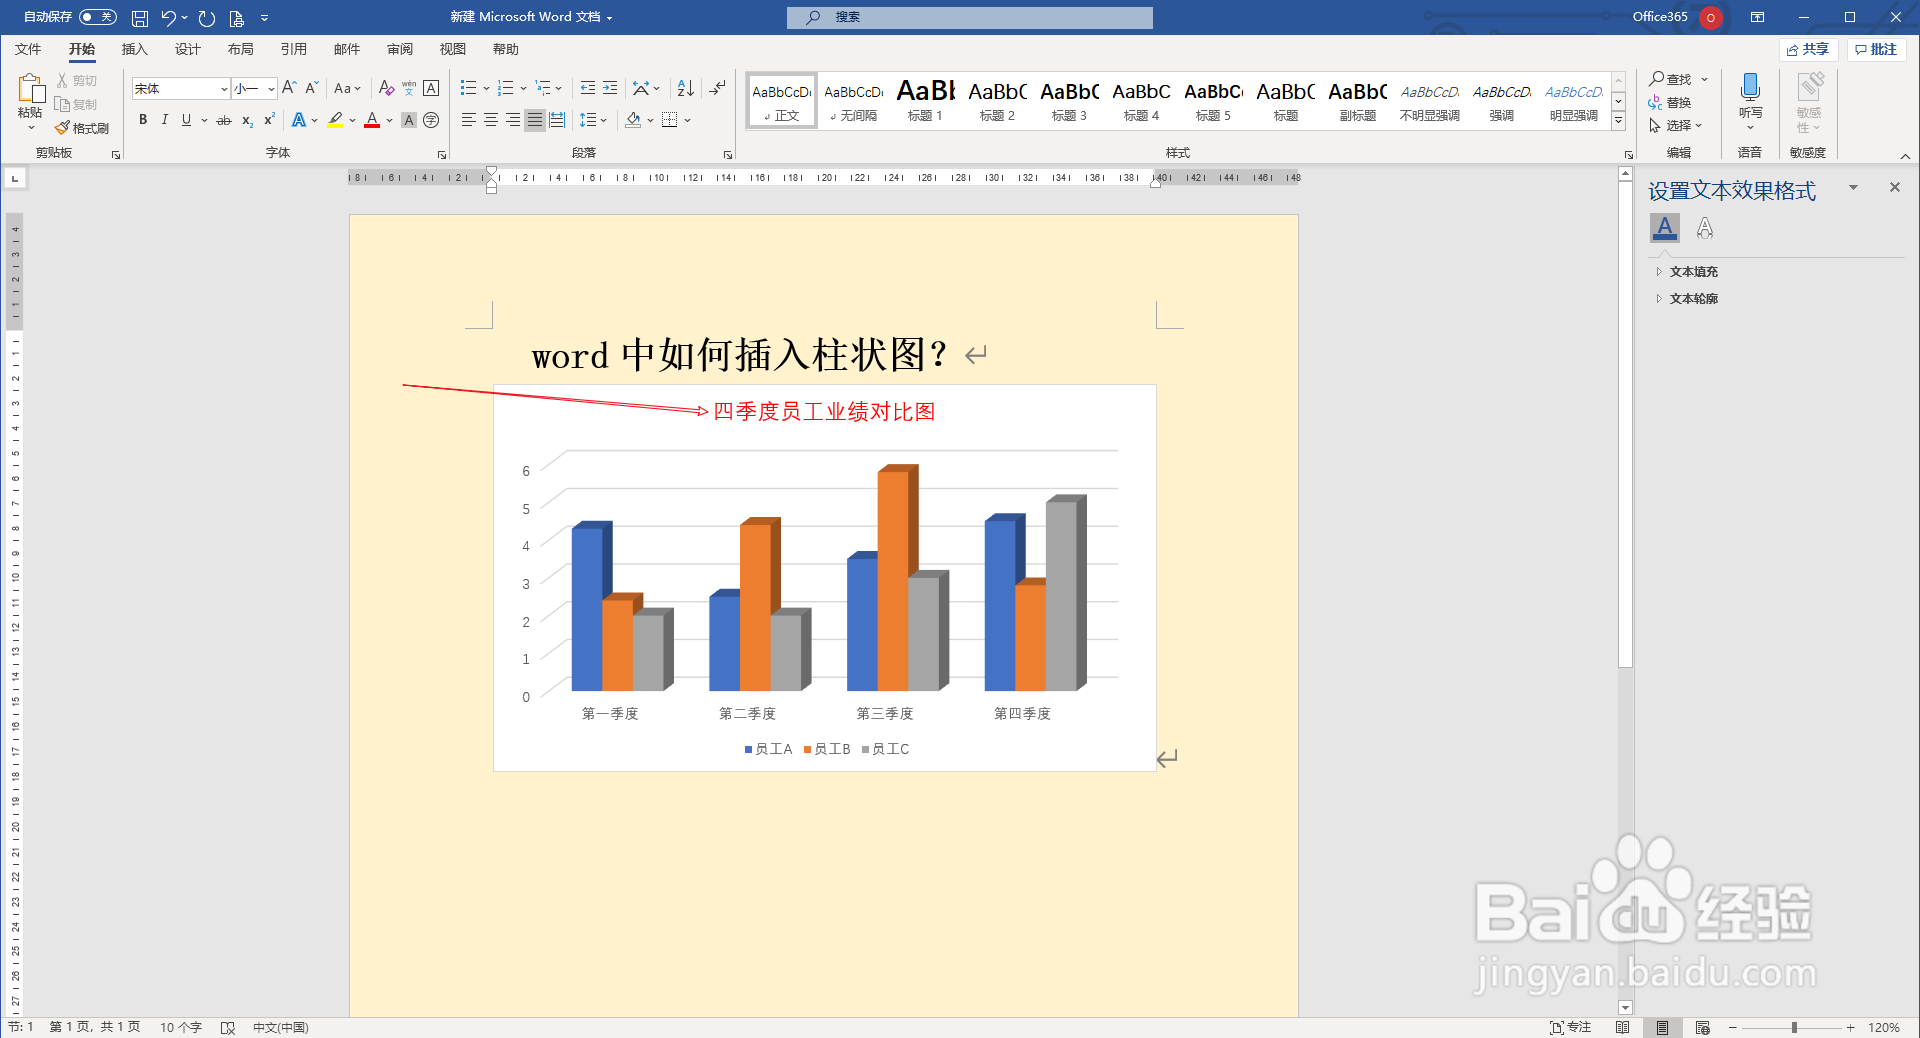Toggle Underline formatting

[x=186, y=120]
